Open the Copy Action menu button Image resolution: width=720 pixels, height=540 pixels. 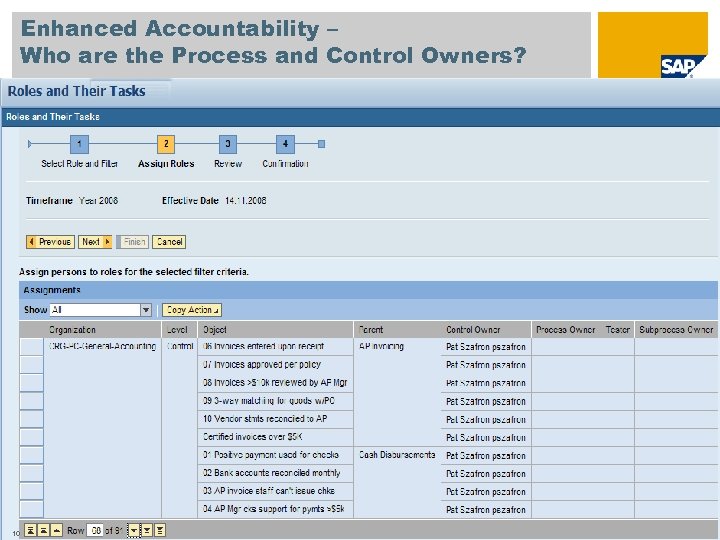point(192,310)
